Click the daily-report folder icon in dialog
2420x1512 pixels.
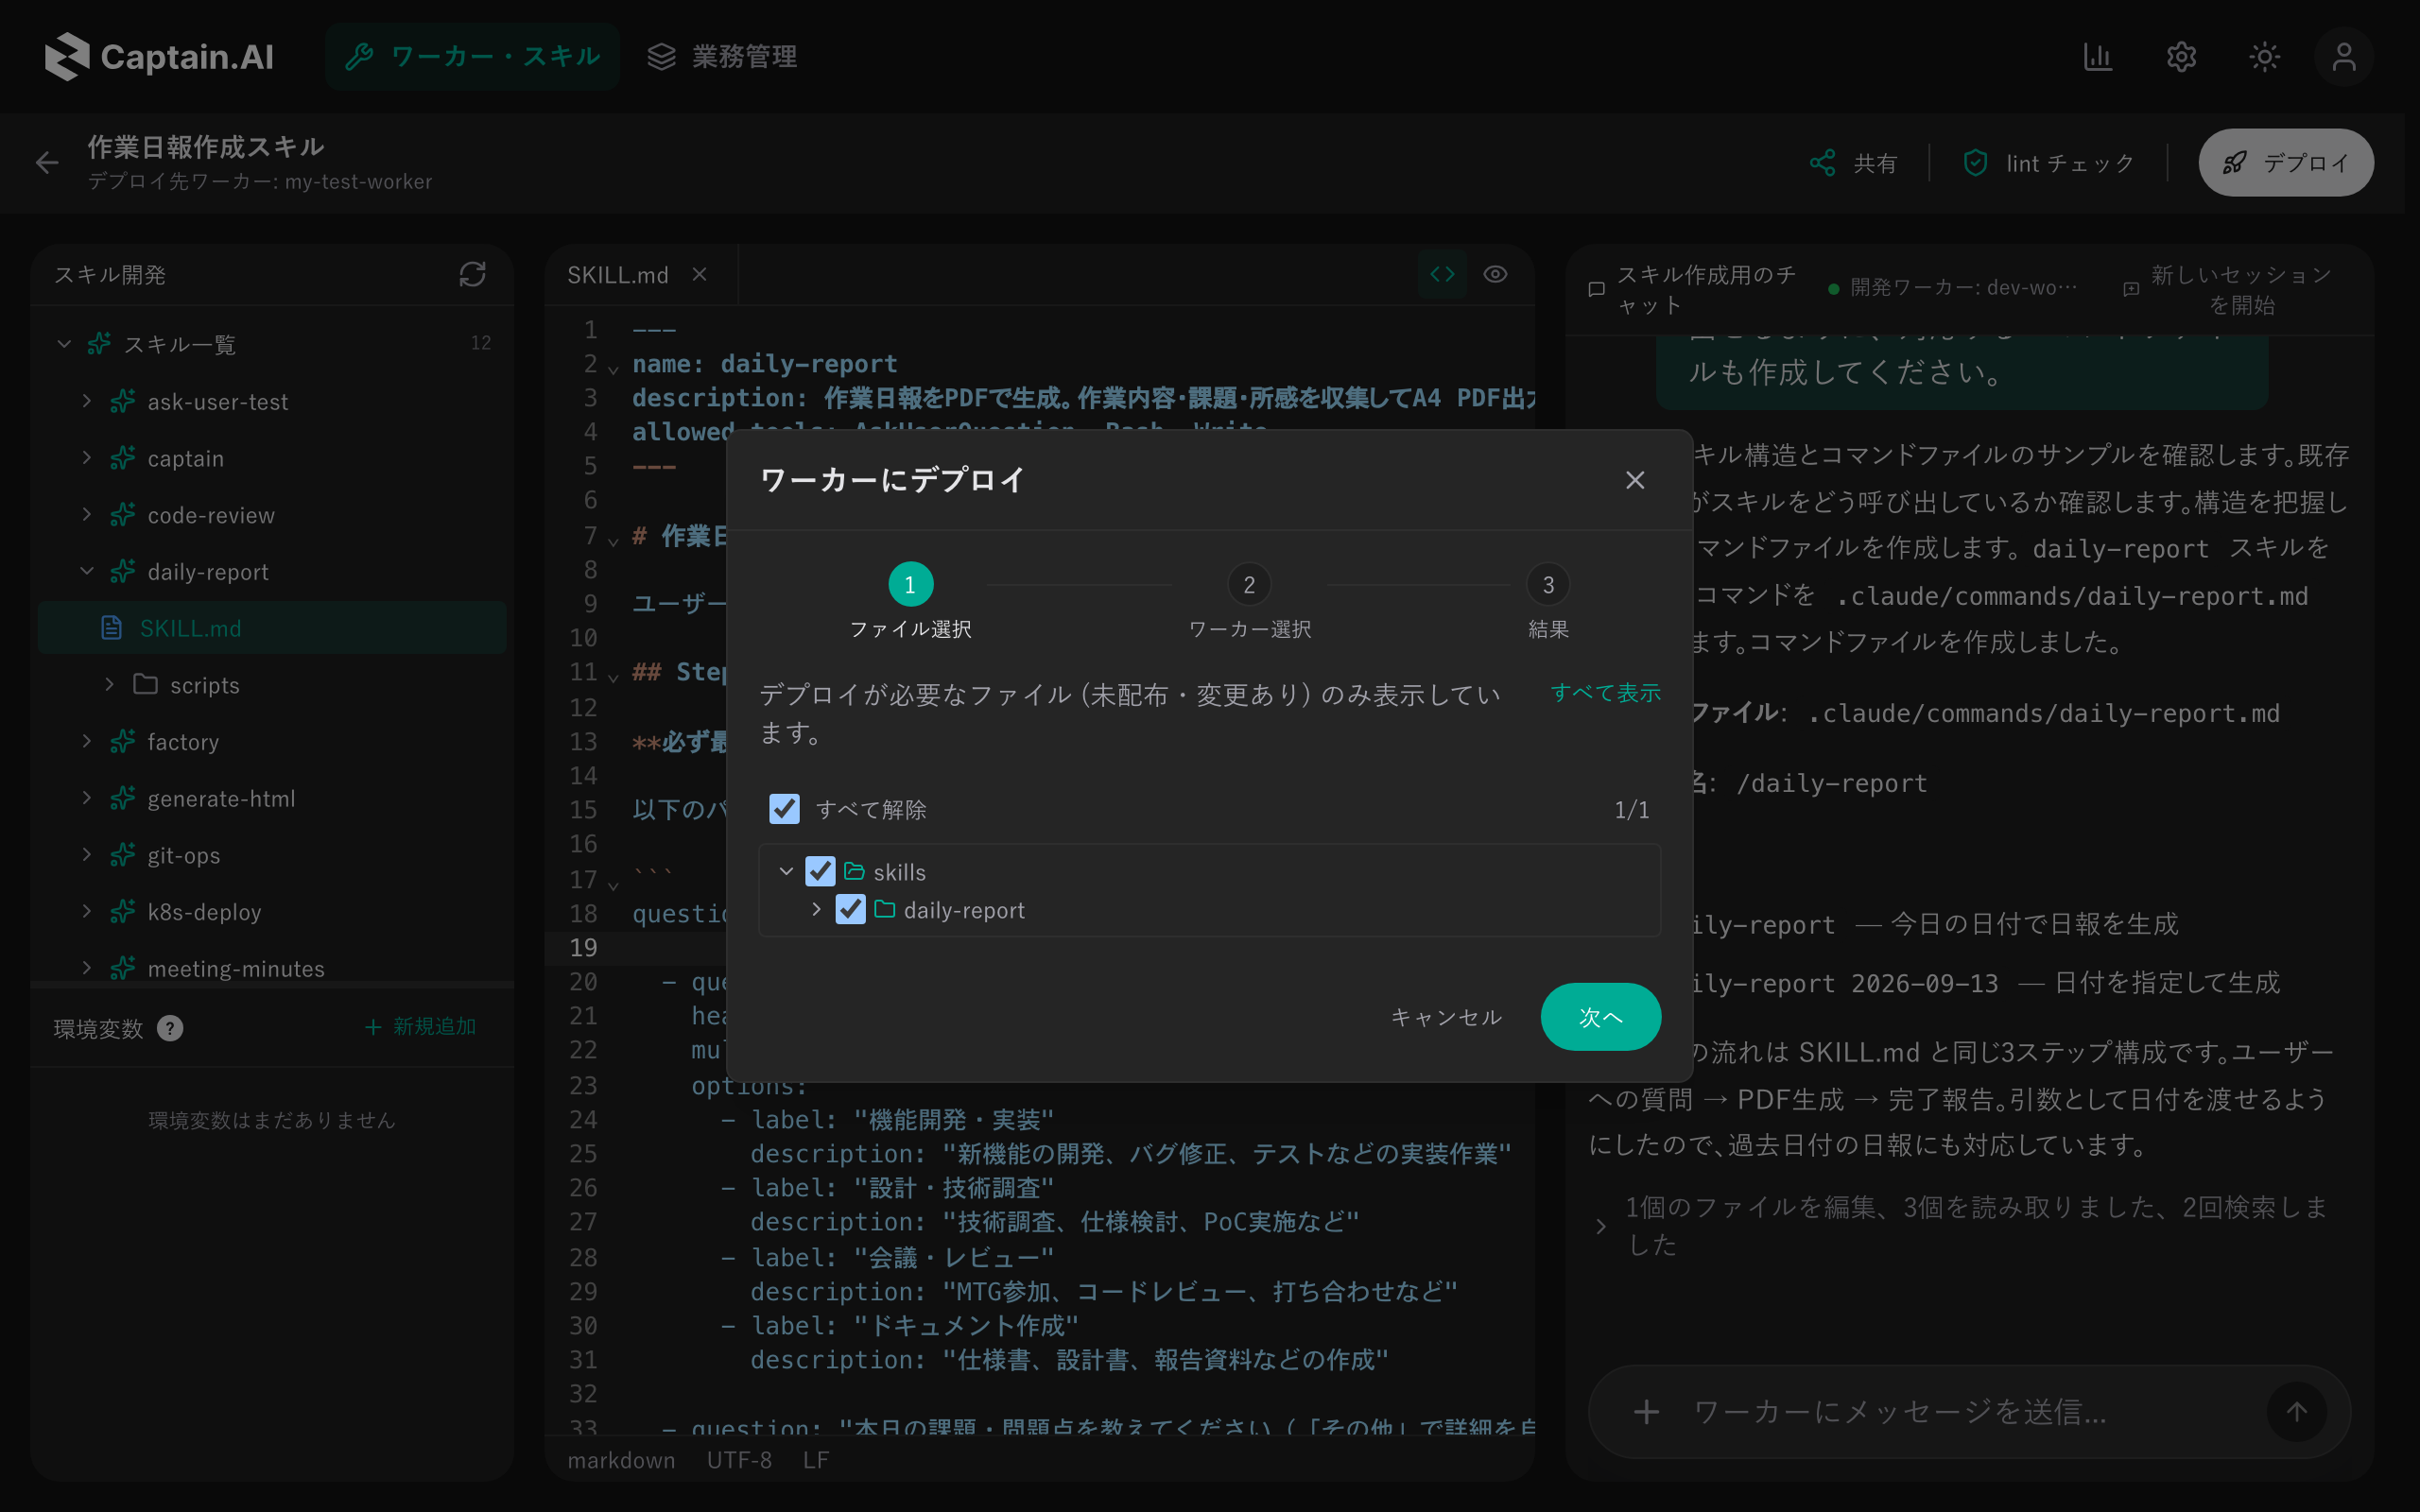(x=884, y=910)
